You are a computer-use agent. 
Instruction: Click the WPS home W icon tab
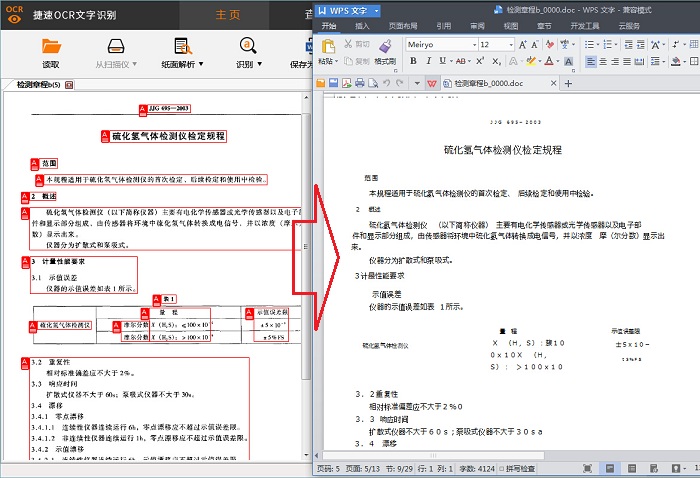(432, 83)
